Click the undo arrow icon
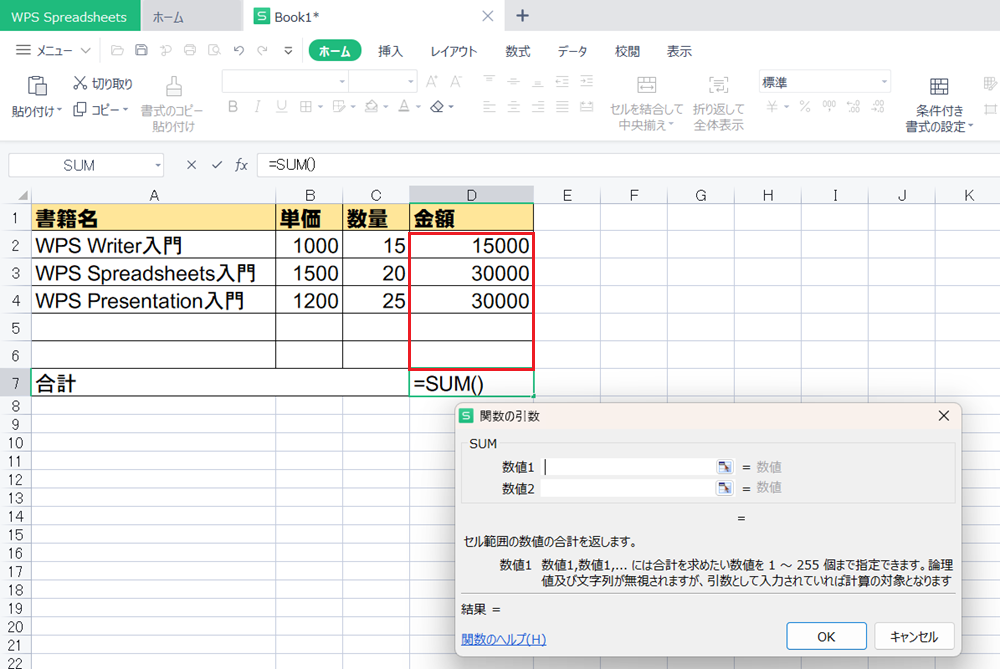The width and height of the screenshot is (1000, 669). click(x=239, y=50)
